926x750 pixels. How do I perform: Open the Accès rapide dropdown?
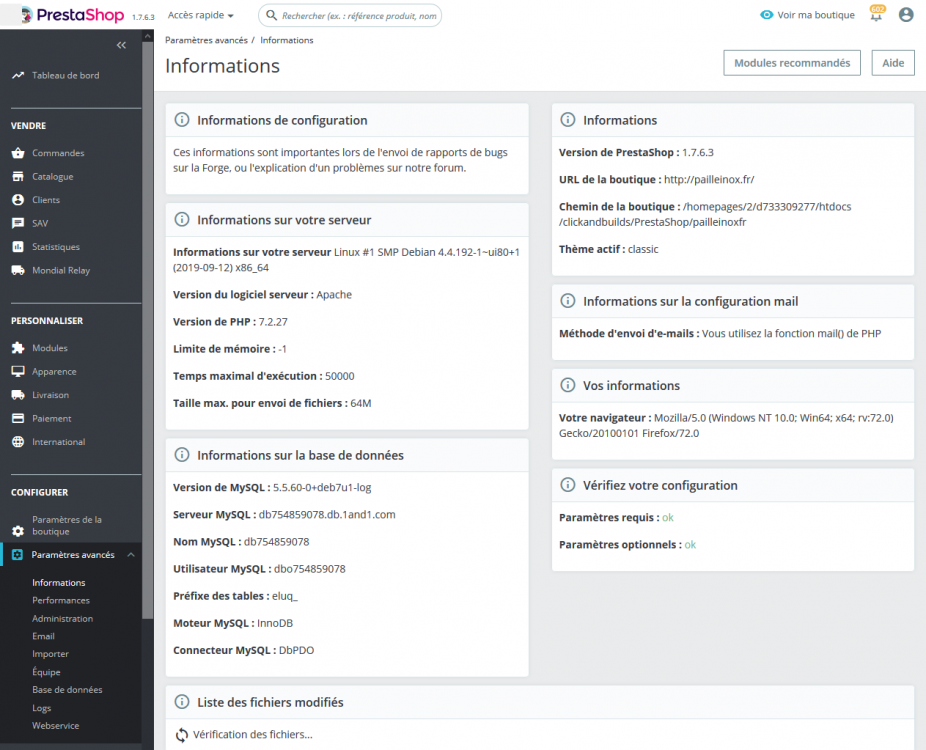201,15
